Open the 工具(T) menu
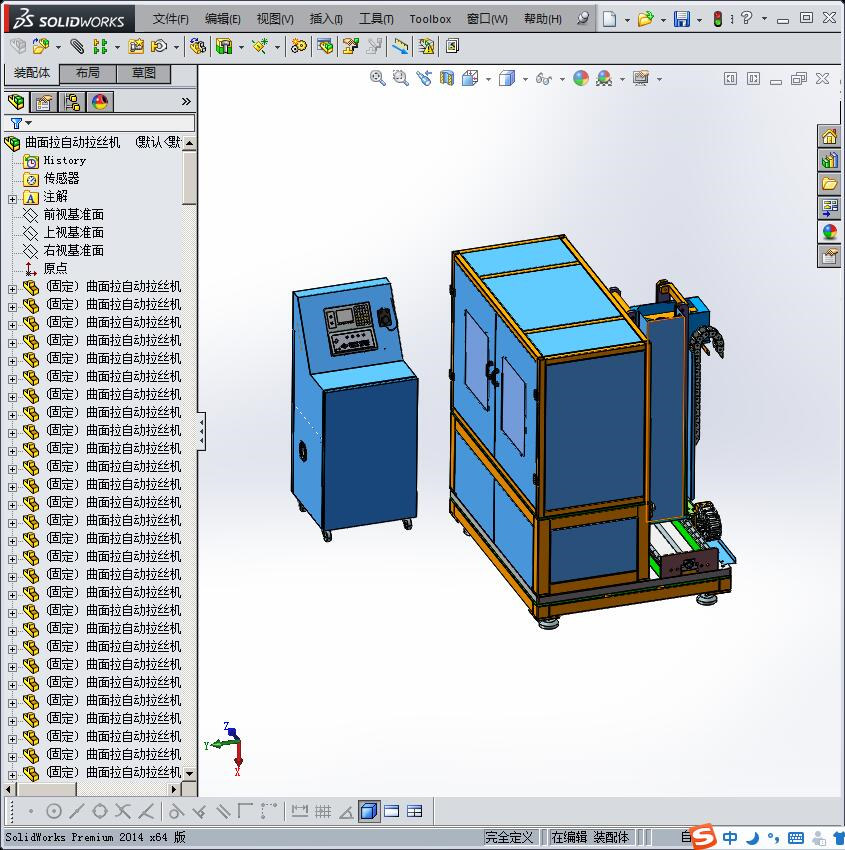The image size is (845, 850). point(376,19)
